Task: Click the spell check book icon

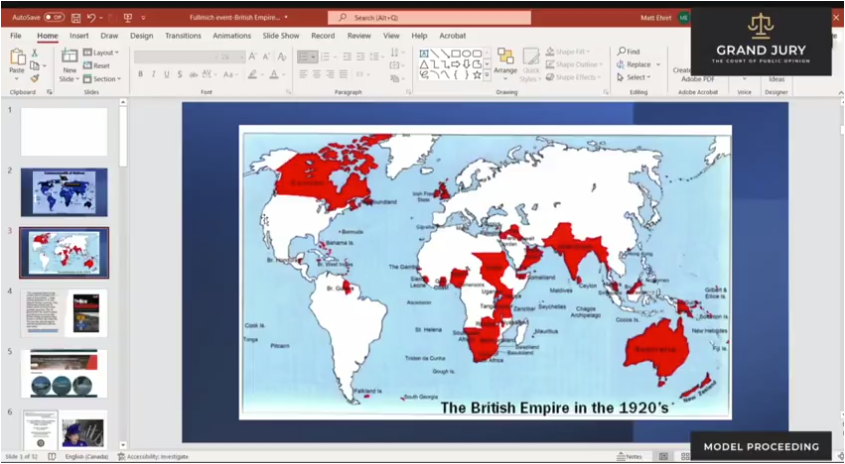Action: 52,456
